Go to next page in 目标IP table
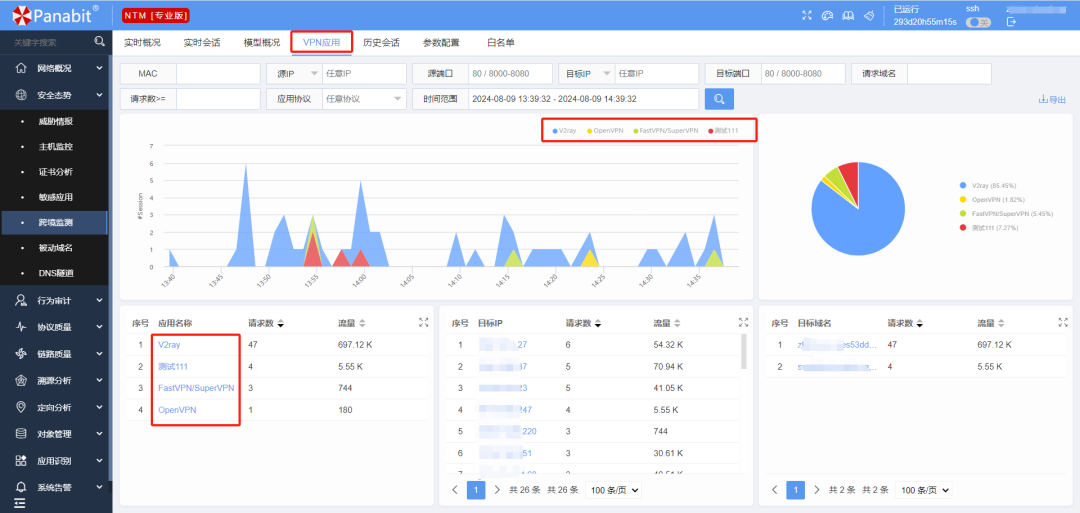The width and height of the screenshot is (1080, 513). (x=497, y=490)
